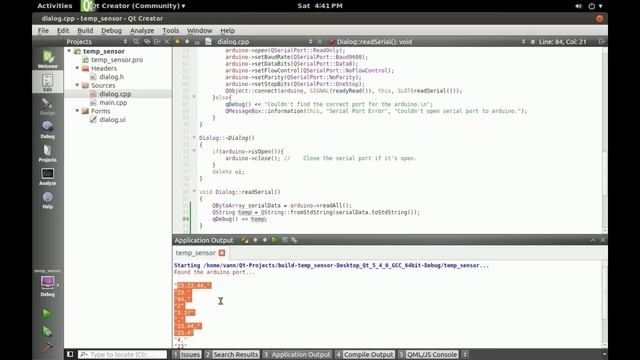Collapse the Headers folder

[77, 68]
